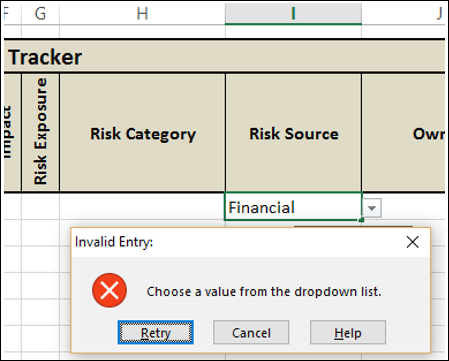Select column J header

[x=404, y=14]
